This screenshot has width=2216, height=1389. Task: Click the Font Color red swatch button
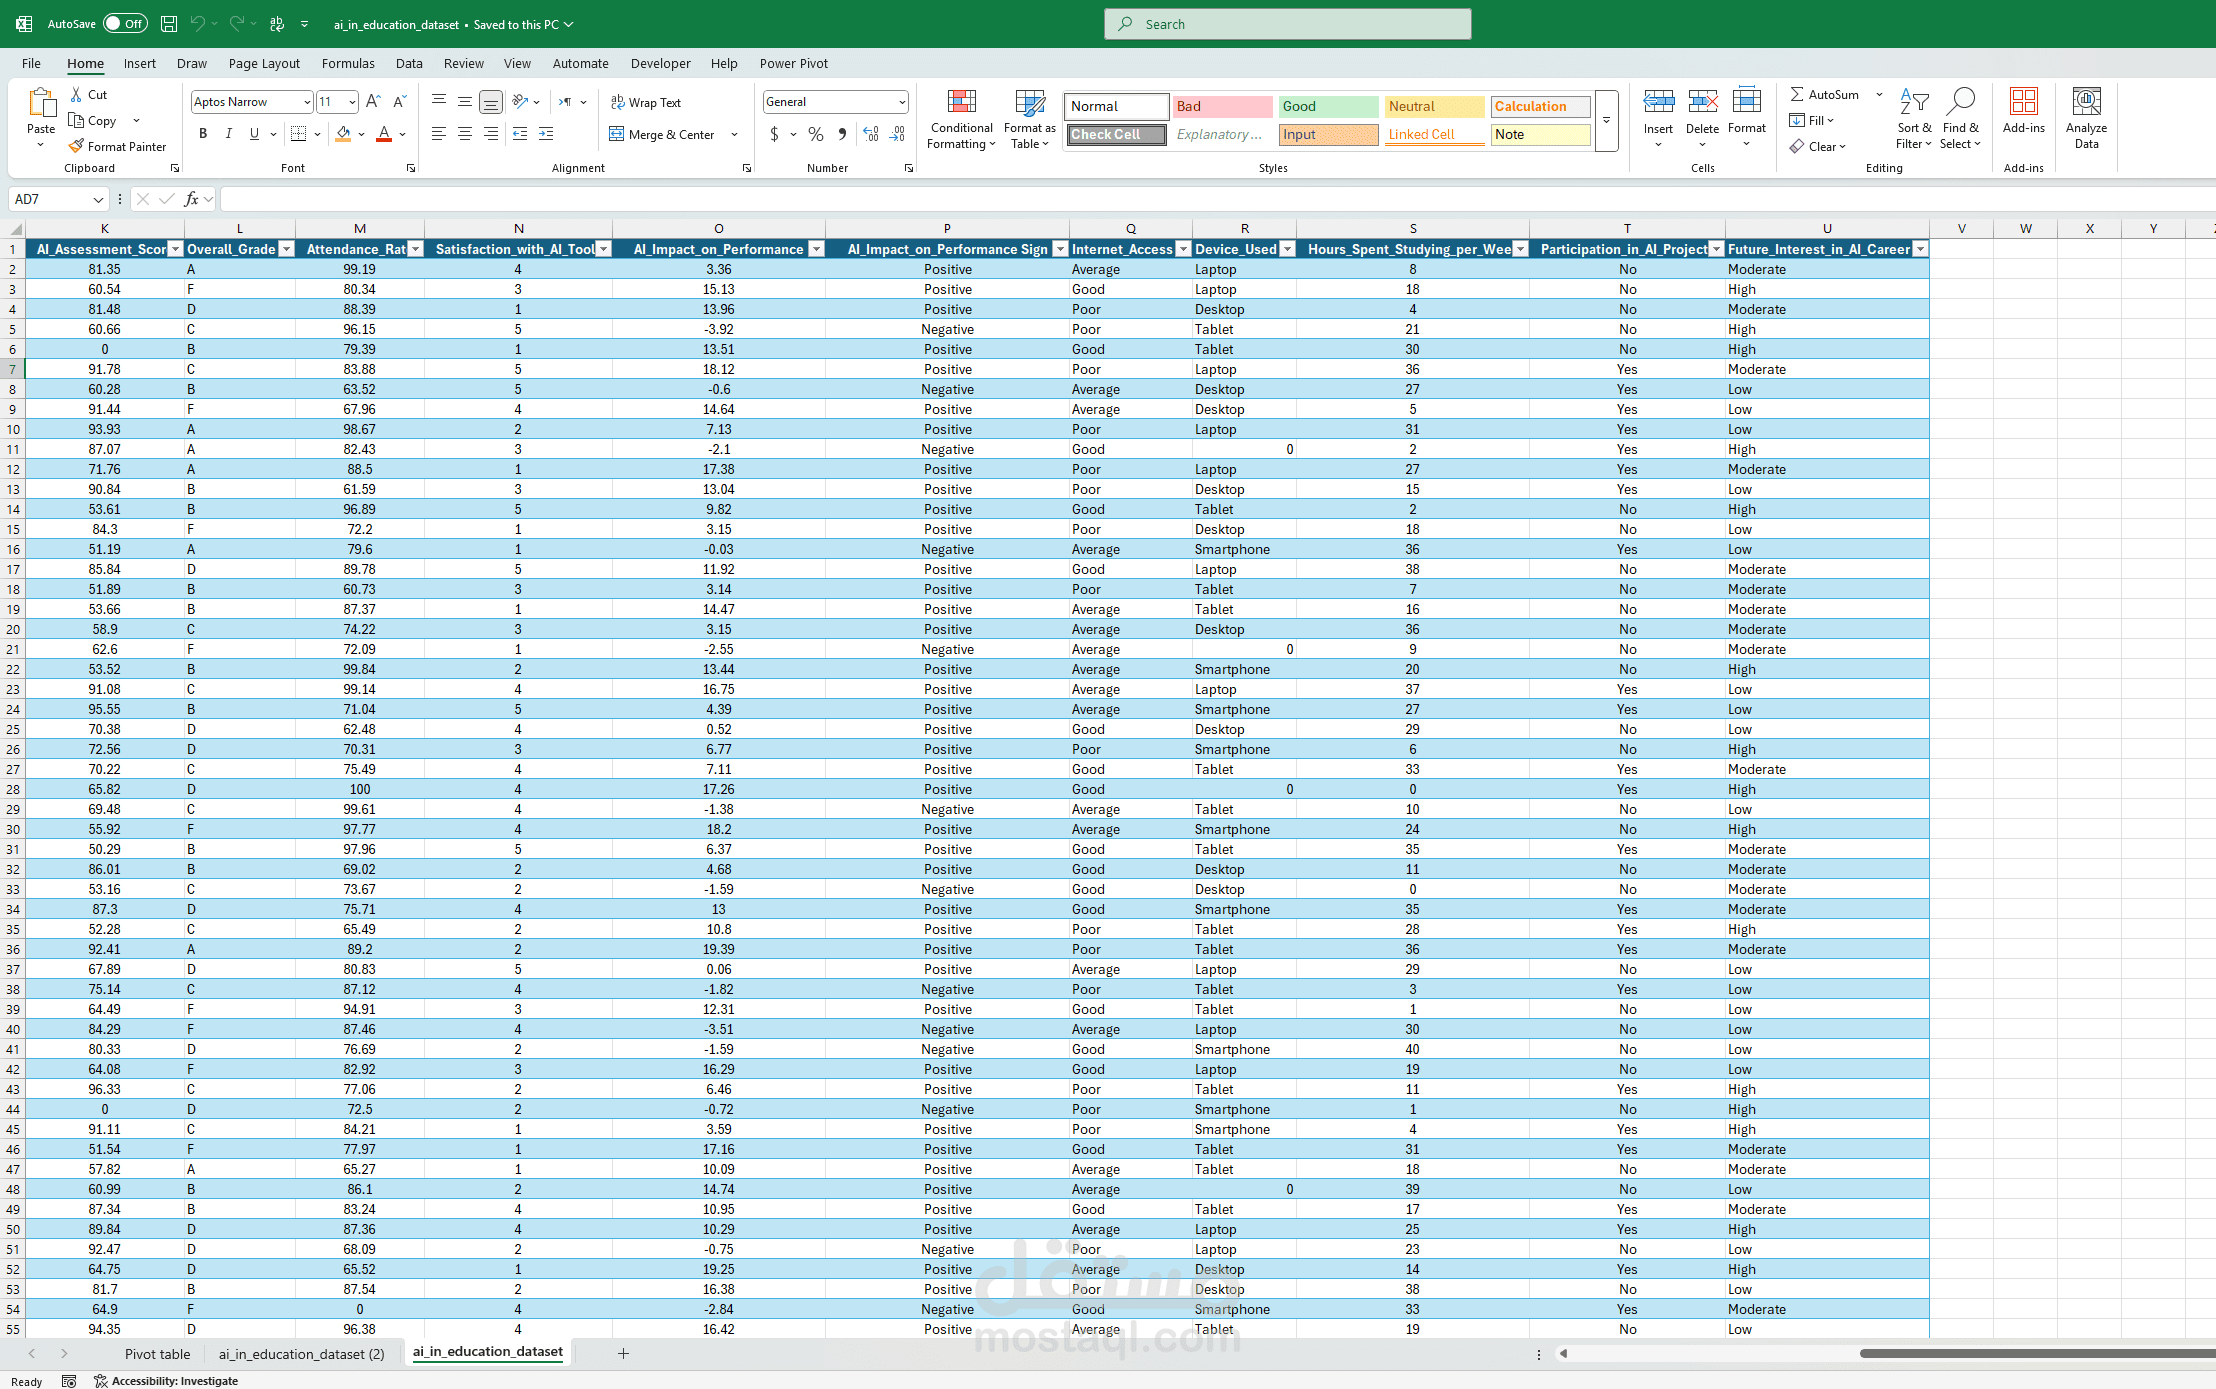(x=384, y=134)
